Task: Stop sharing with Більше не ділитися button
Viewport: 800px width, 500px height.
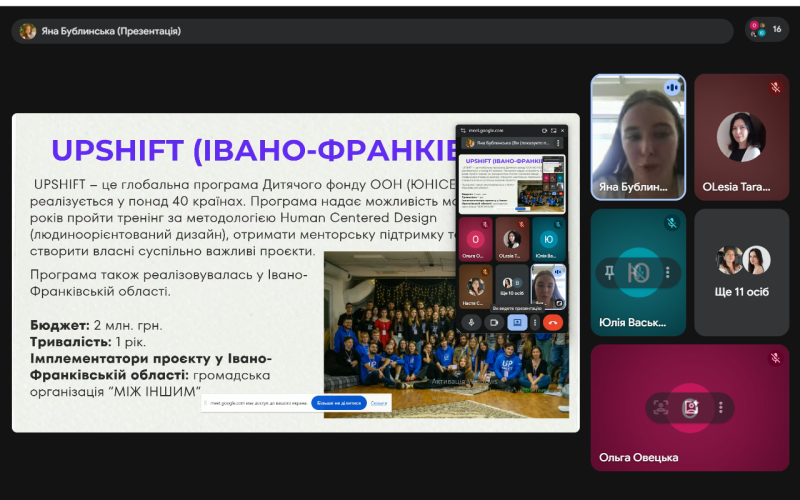Action: pos(339,403)
